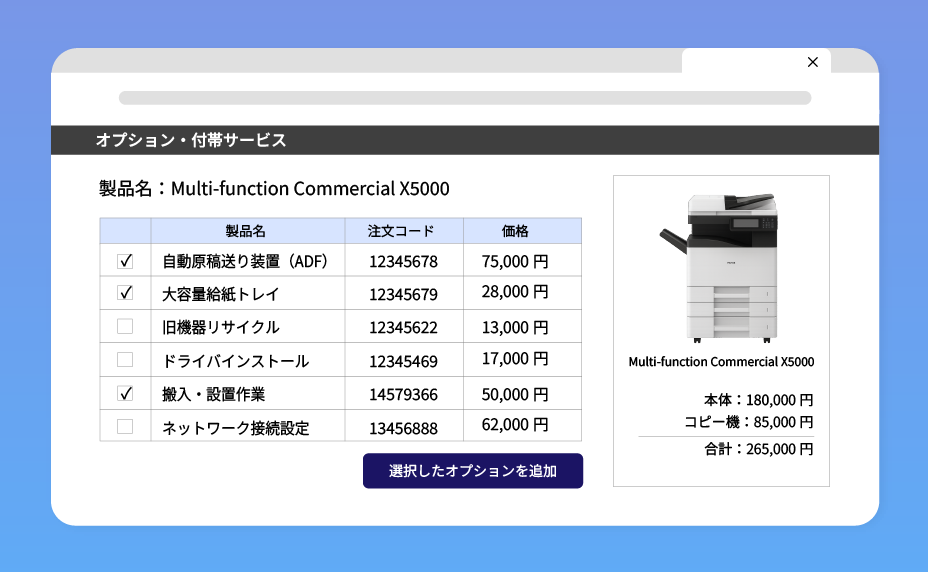Tick the ドライバインストール checkbox
The image size is (928, 572).
[125, 360]
